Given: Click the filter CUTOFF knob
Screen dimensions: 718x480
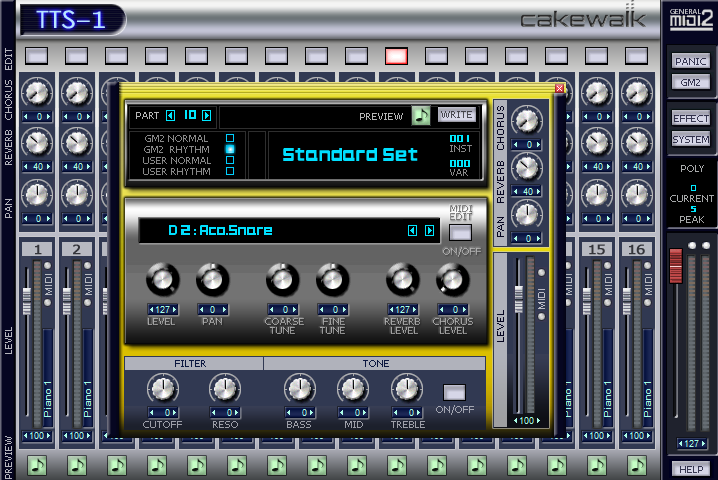Looking at the screenshot, I should pos(163,389).
